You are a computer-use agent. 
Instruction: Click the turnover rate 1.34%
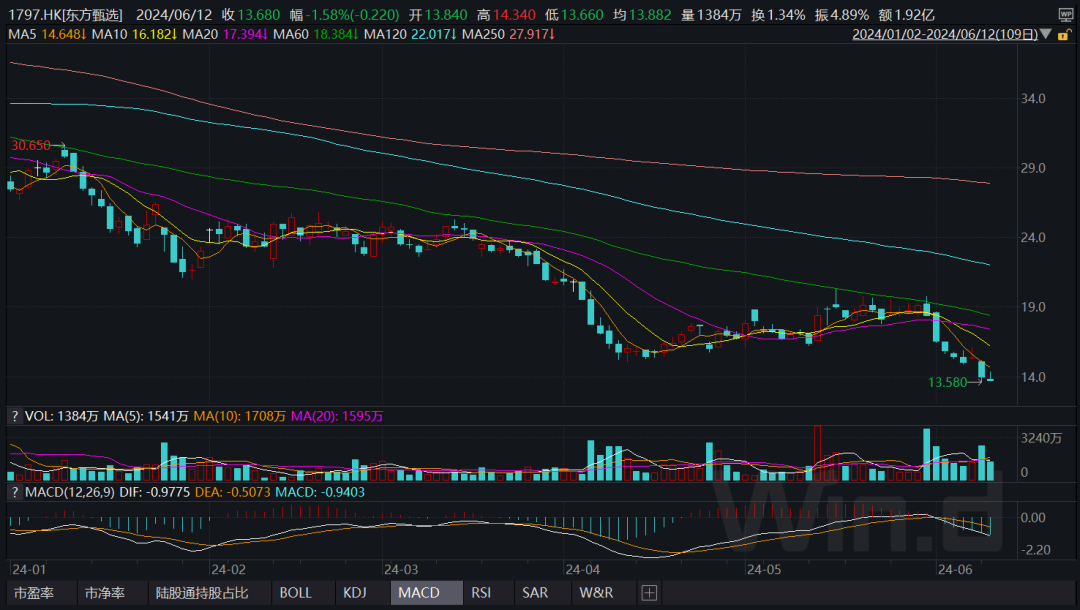(786, 15)
